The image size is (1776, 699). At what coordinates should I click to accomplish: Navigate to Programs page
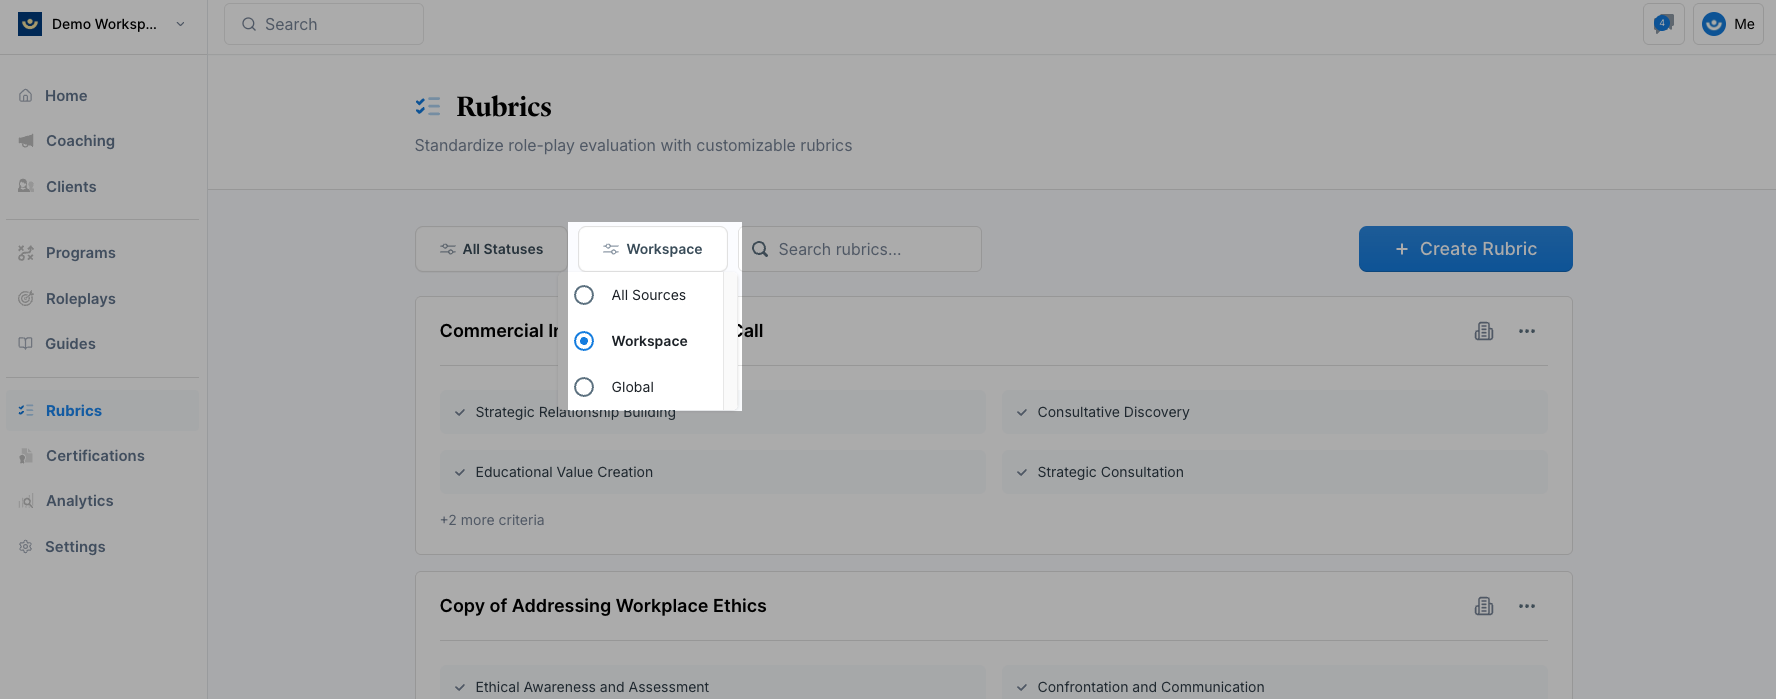pyautogui.click(x=103, y=253)
